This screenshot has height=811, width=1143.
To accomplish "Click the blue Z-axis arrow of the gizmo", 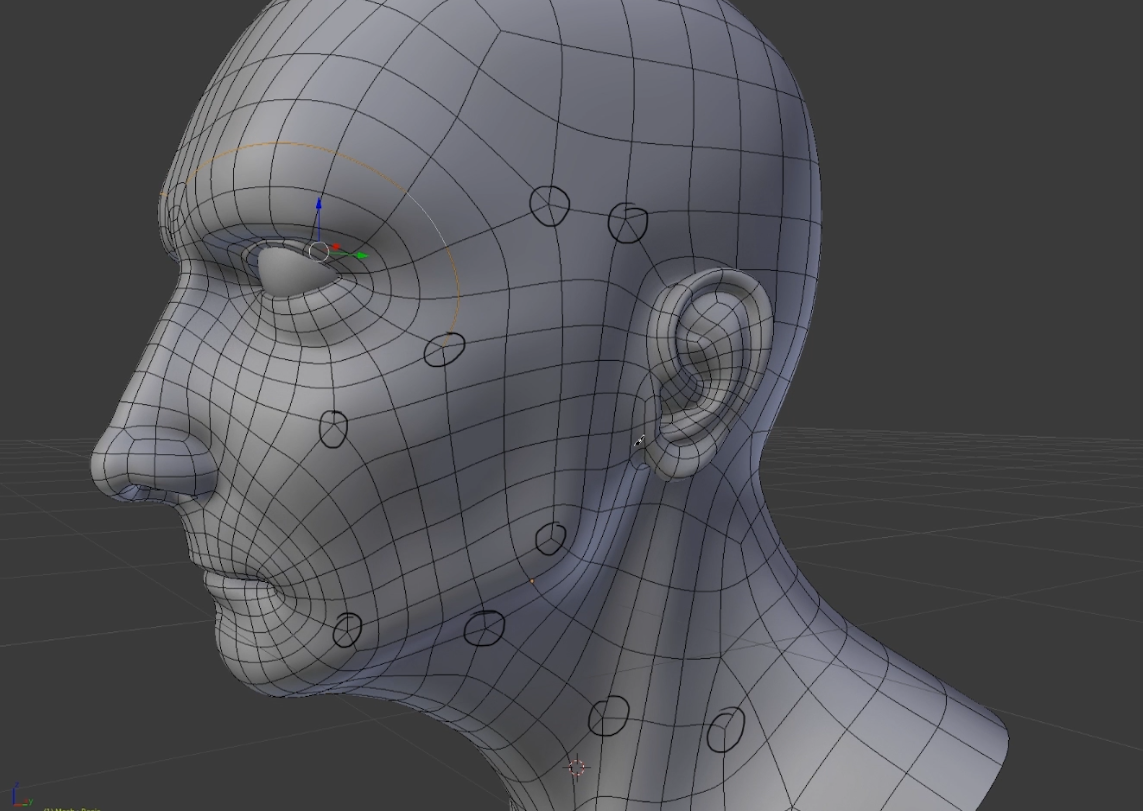I will pyautogui.click(x=319, y=205).
